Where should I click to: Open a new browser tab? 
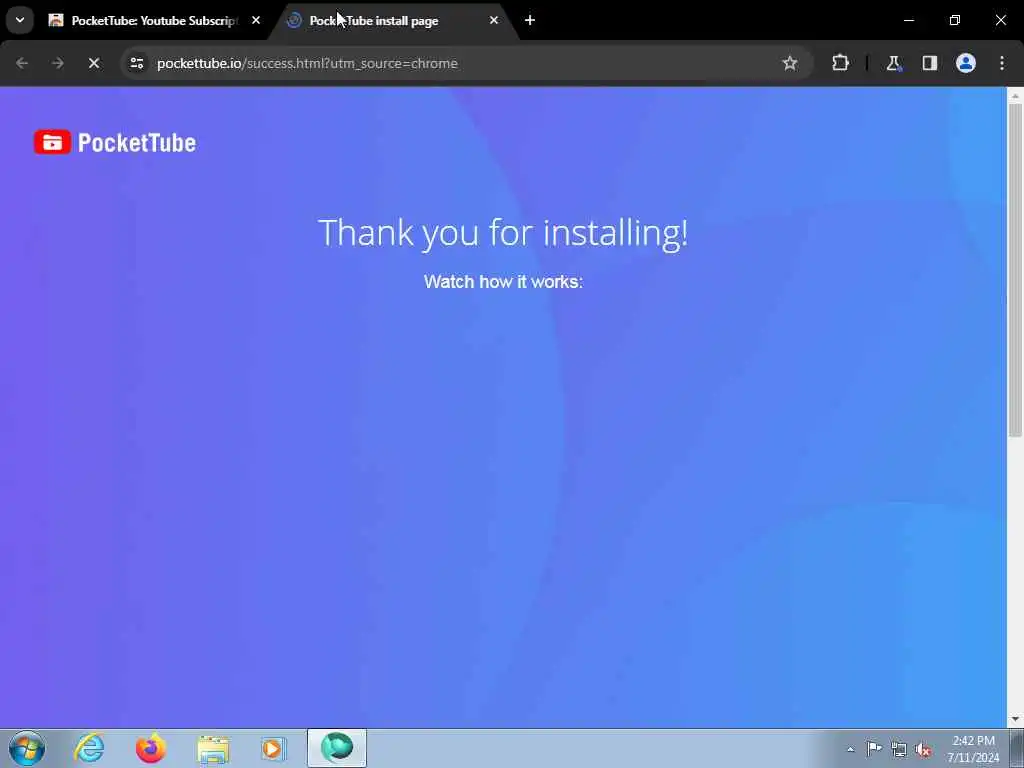530,20
